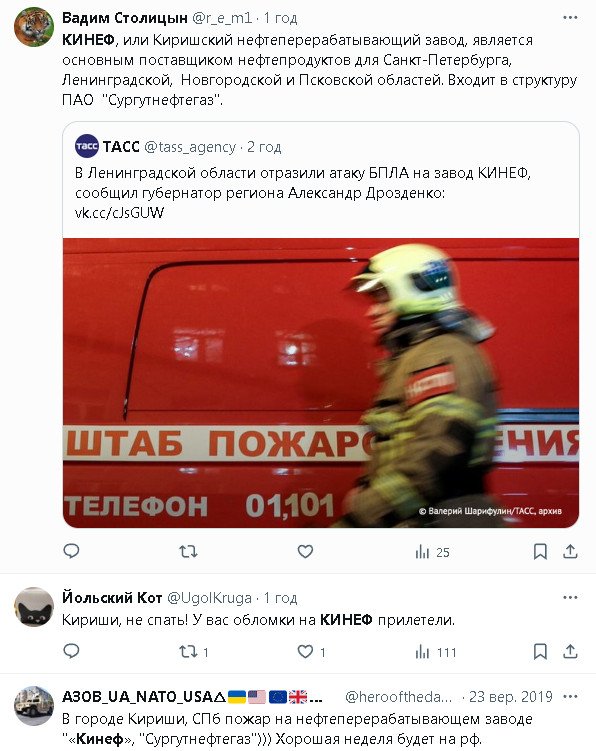Screen dimensions: 596x751
Task: Open more options for АЗОВ_UA_NATO_USA post
Action: click(x=570, y=696)
